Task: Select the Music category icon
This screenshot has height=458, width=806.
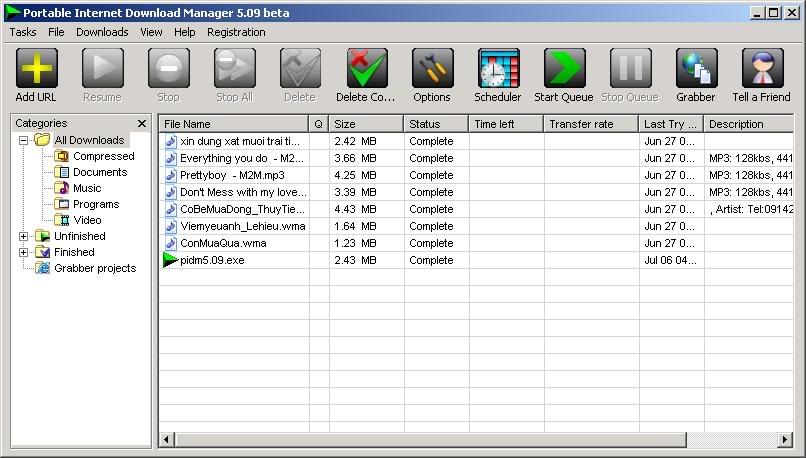Action: [x=62, y=188]
